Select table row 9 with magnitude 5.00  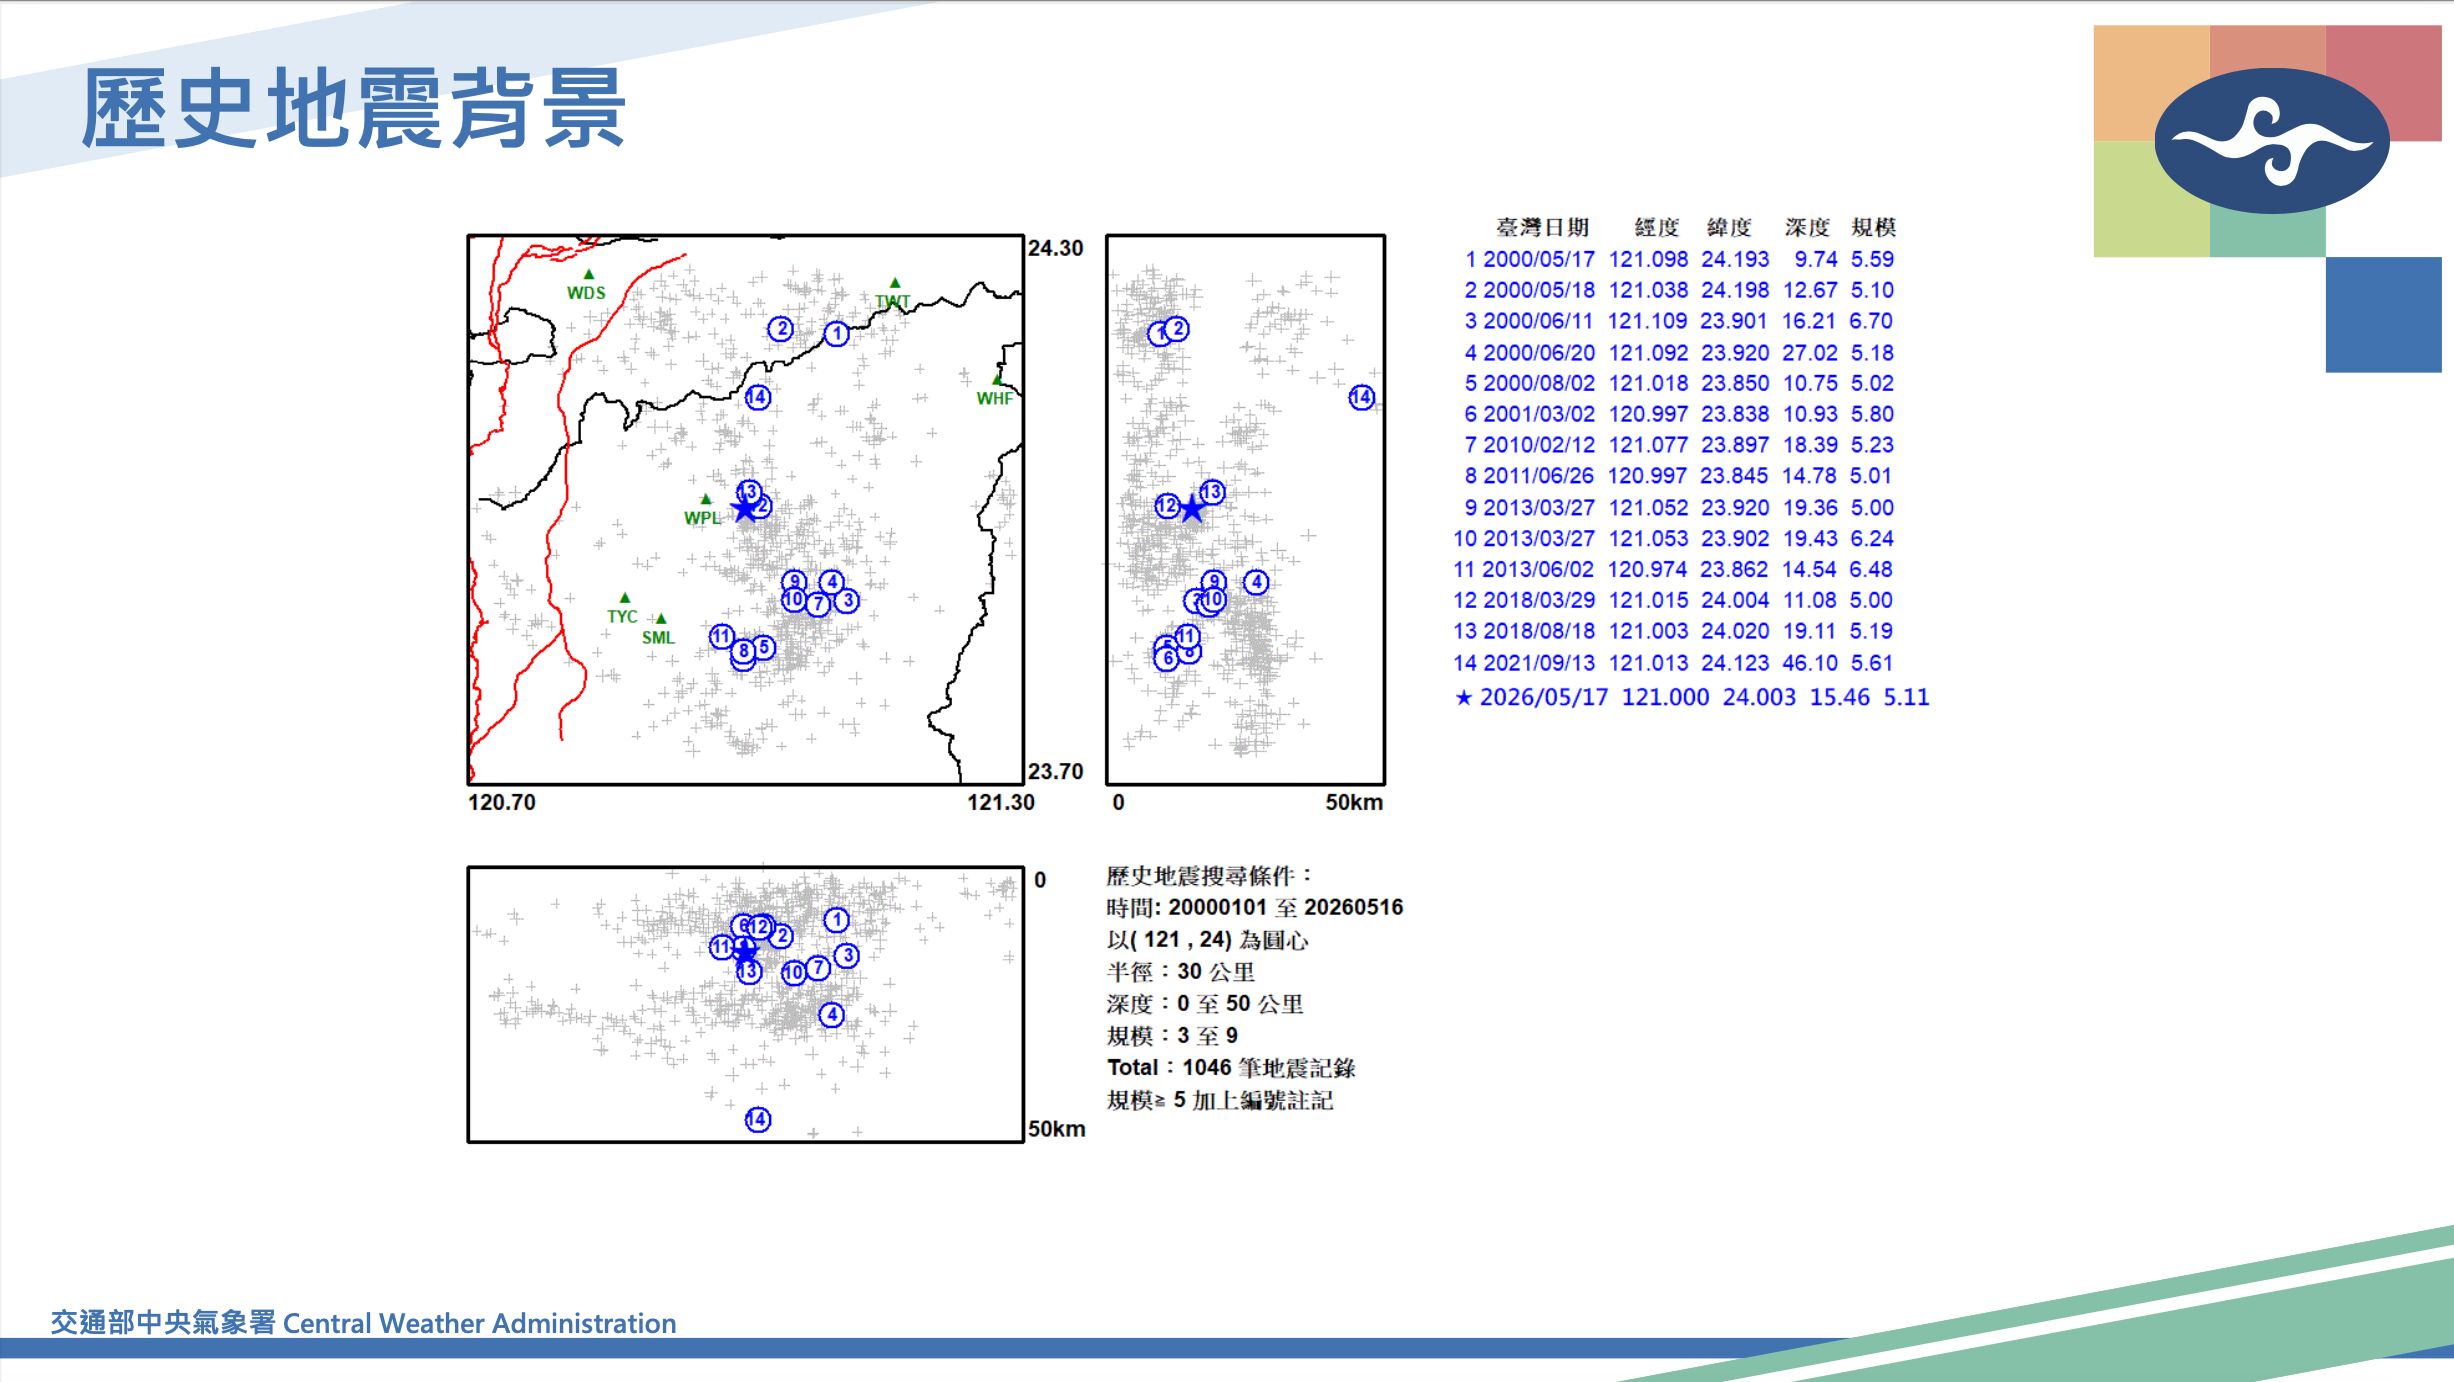pos(1680,507)
